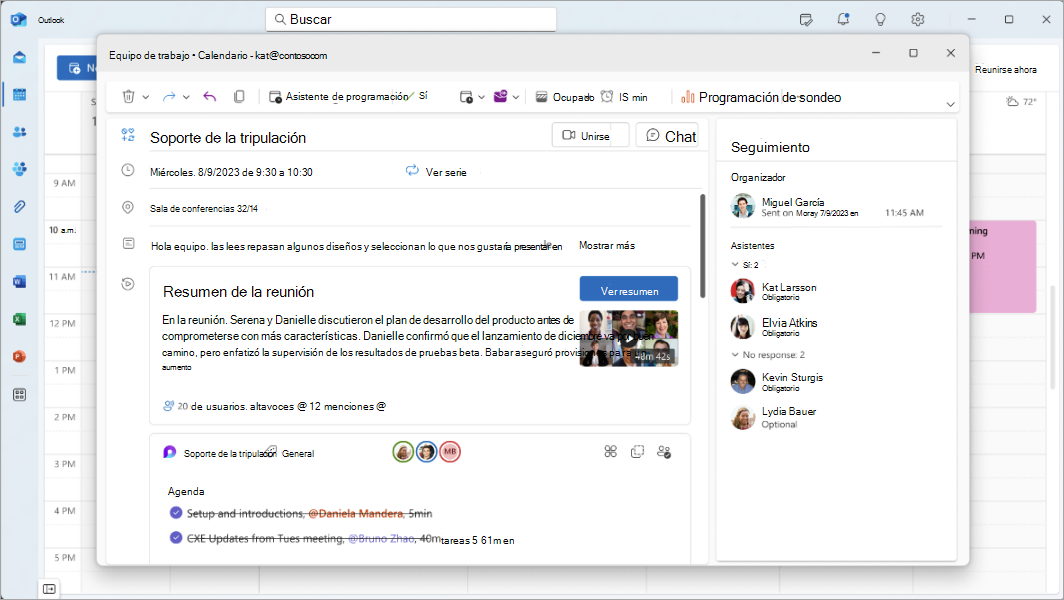Open Mail in the Outlook sidebar
The height and width of the screenshot is (600, 1064).
[19, 57]
